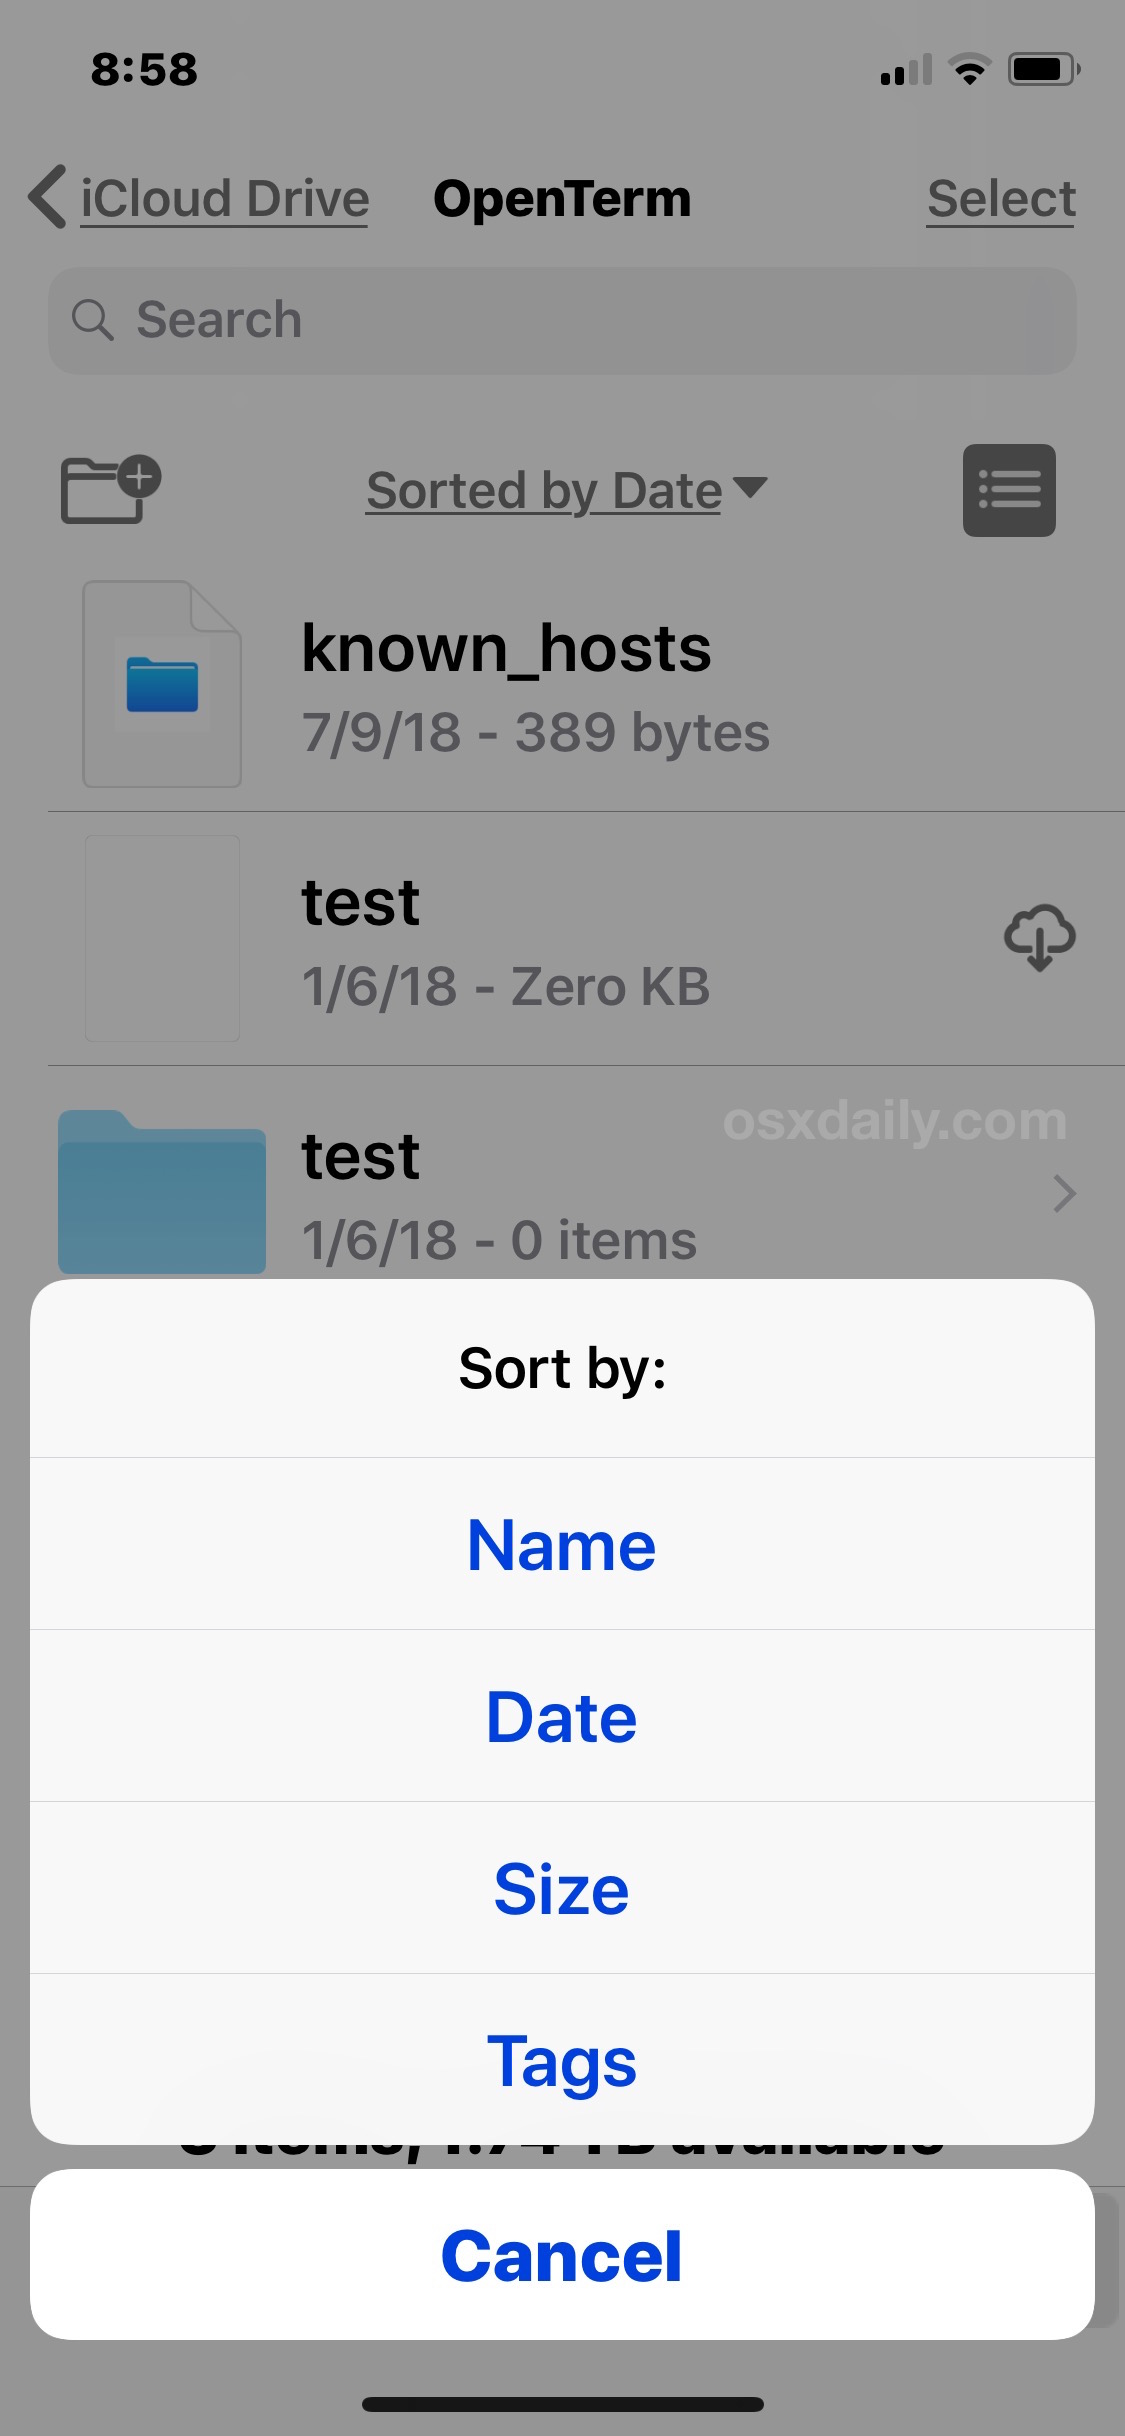Select Name as the sort option
Viewport: 1125px width, 2436px height.
(562, 1544)
